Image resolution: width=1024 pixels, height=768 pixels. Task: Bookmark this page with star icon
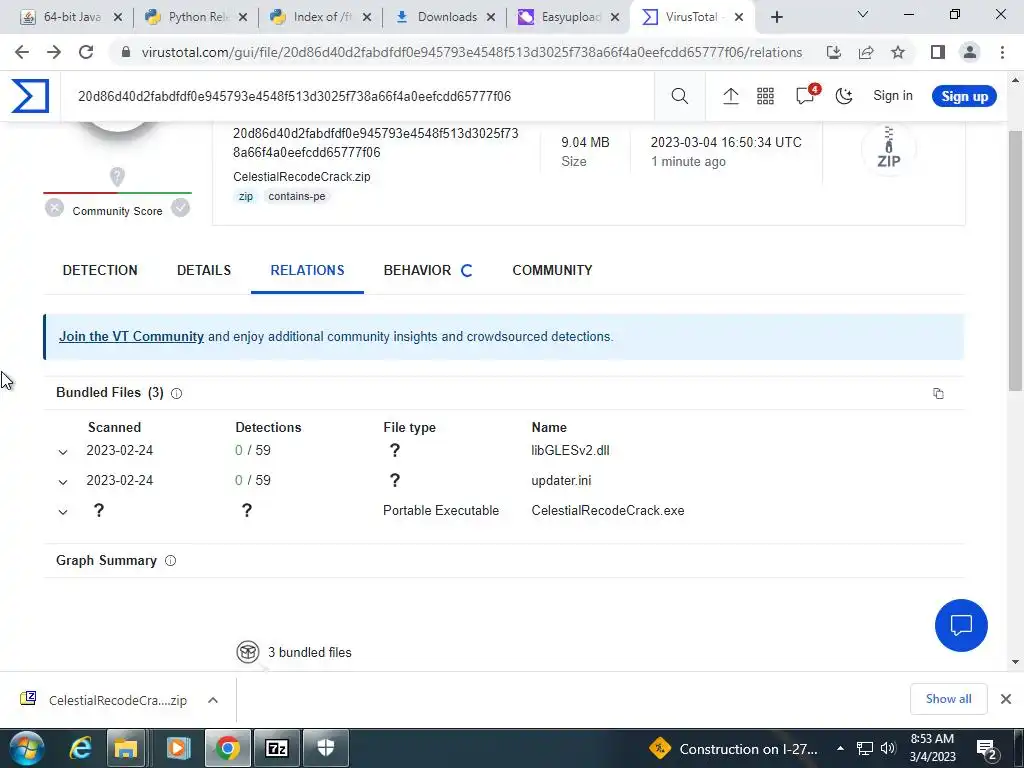pyautogui.click(x=898, y=52)
